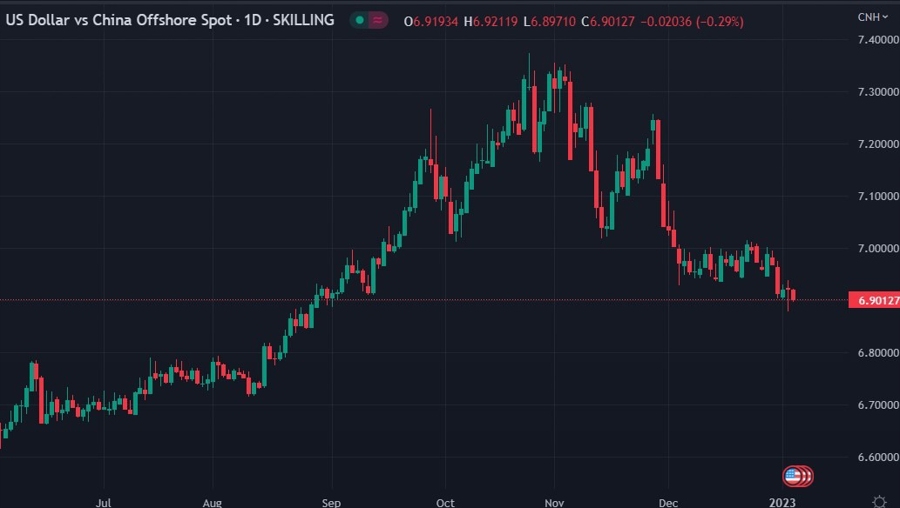Click the 6.60000 price scale label
Image resolution: width=900 pixels, height=508 pixels.
[878, 457]
